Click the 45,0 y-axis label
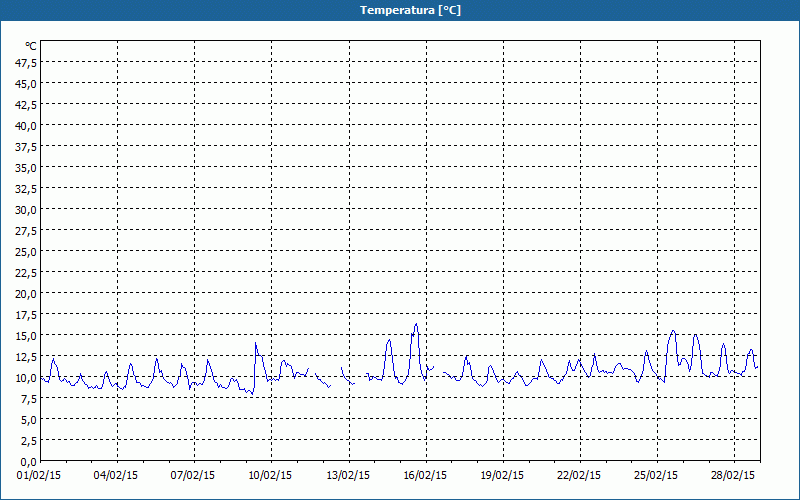The width and height of the screenshot is (800, 500). pos(26,84)
